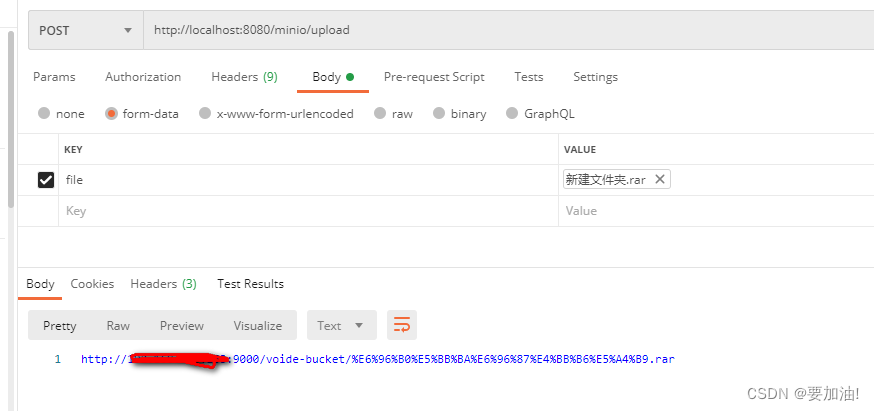Click response line number 1
Screen dimensions: 874x411
pyautogui.click(x=57, y=359)
